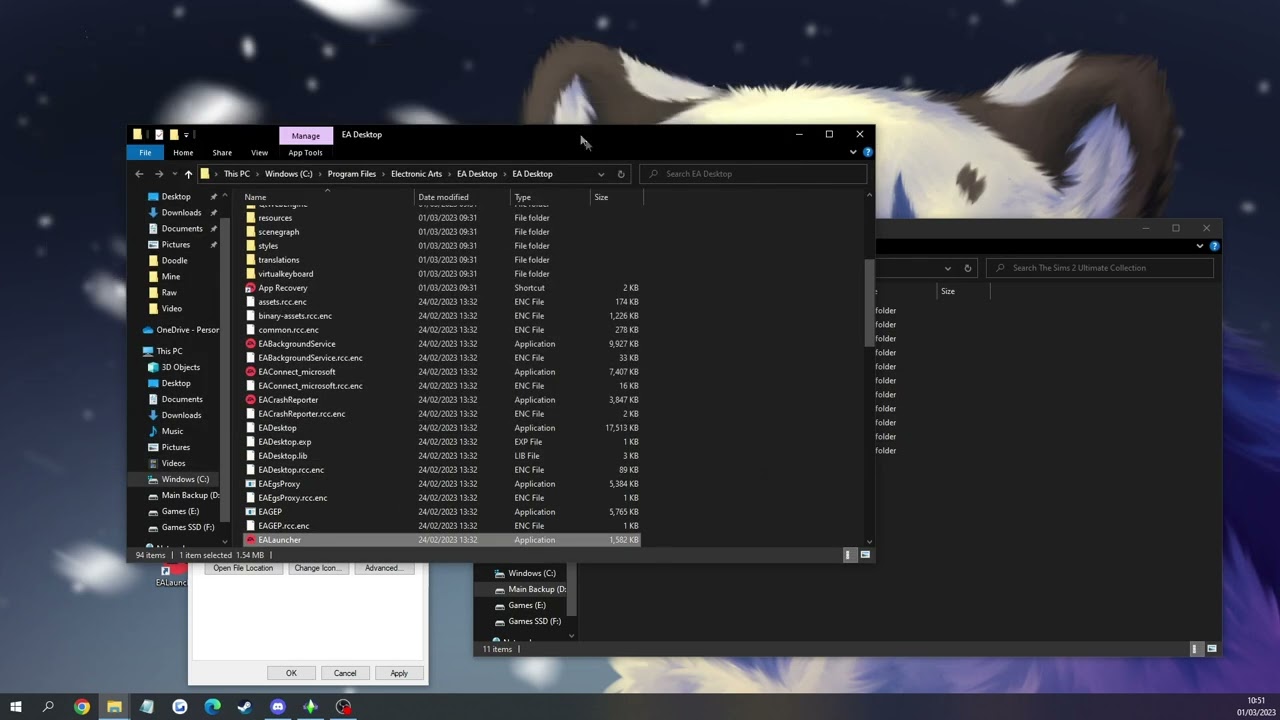Go back with the Back arrow
1280x720 pixels.
click(139, 174)
